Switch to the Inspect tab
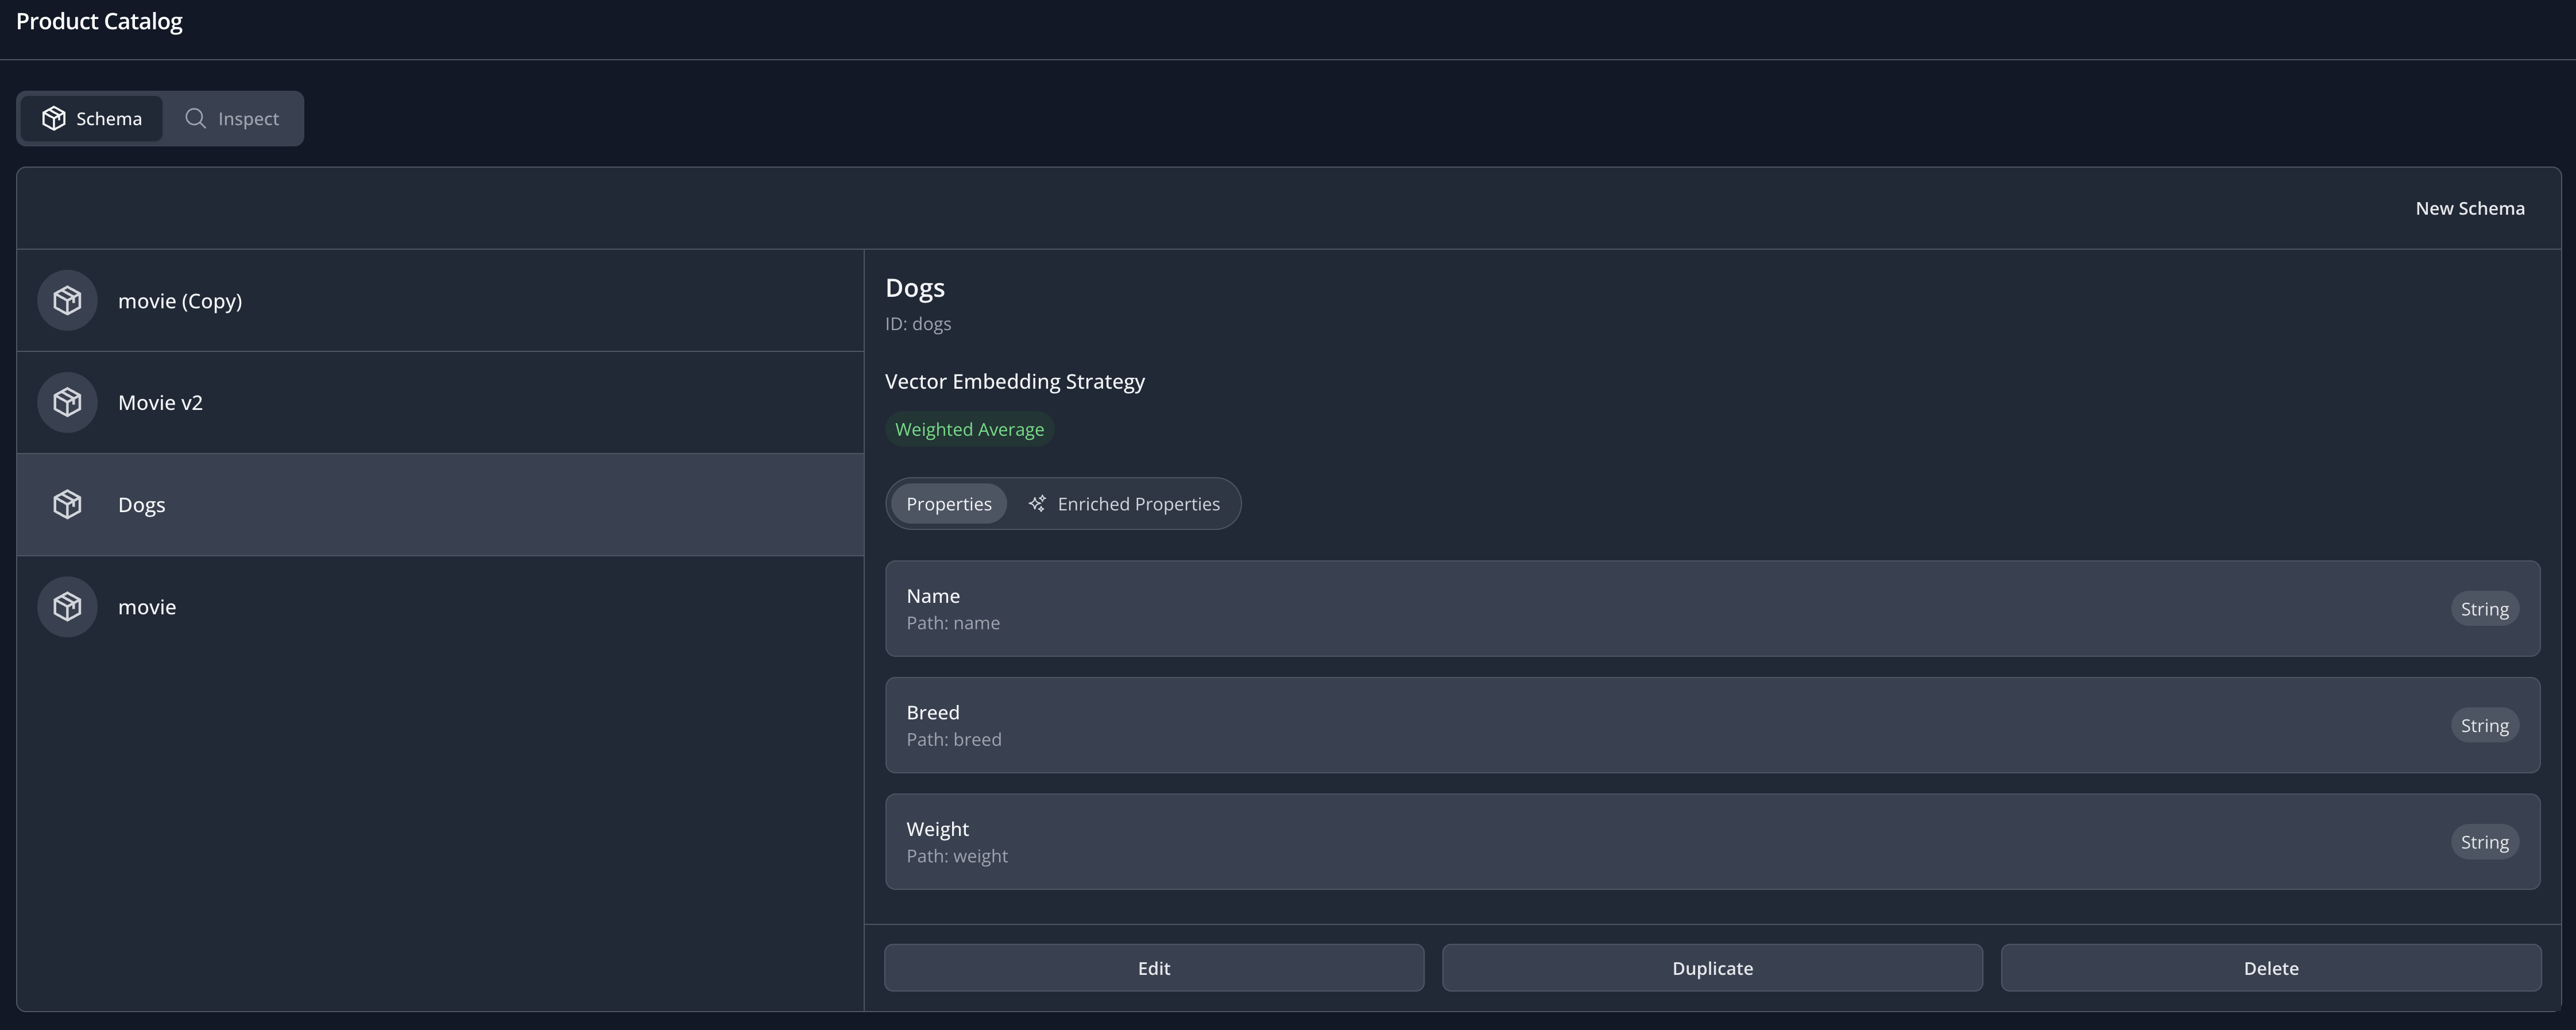The image size is (2576, 1030). pyautogui.click(x=233, y=119)
